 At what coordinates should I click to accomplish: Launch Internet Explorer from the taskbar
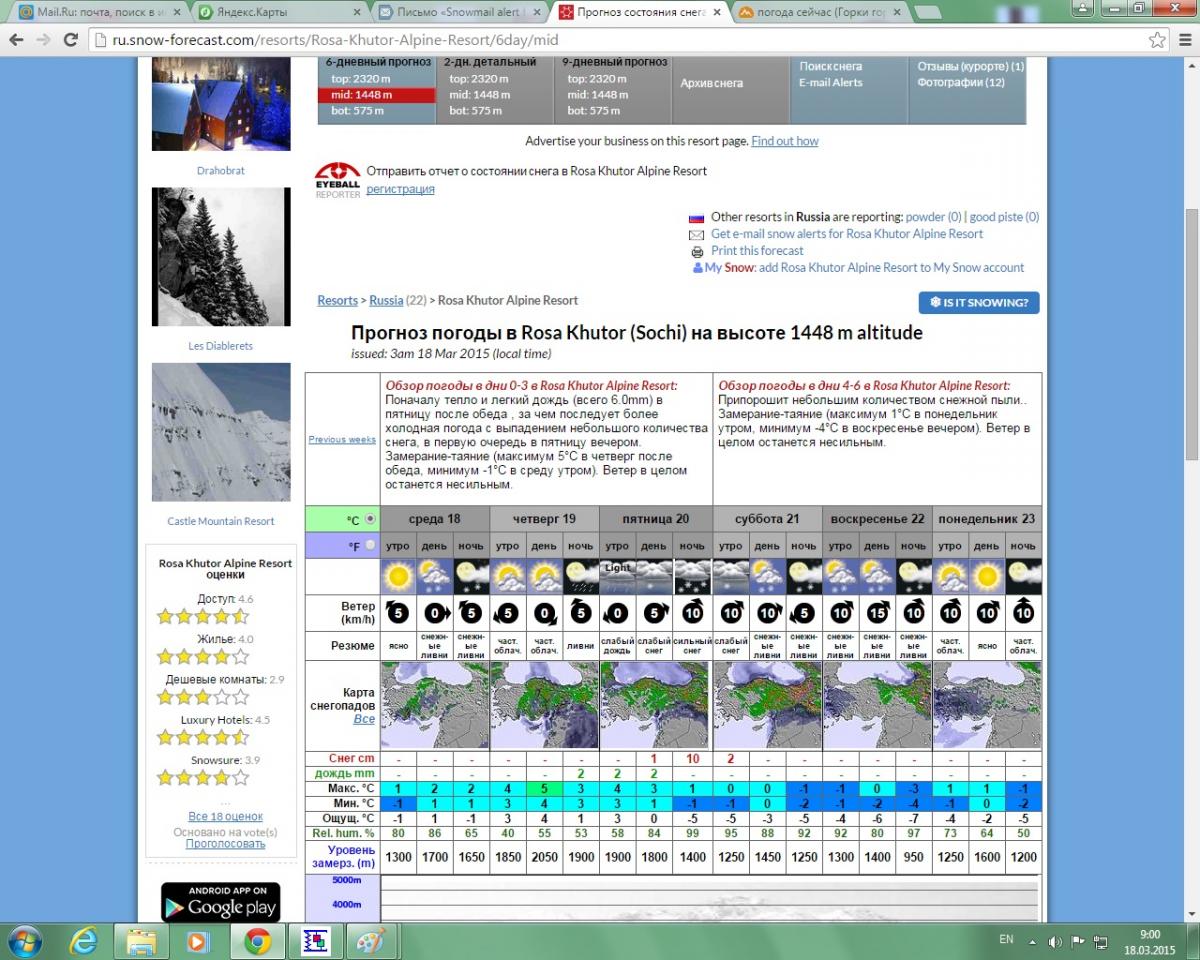tap(84, 941)
